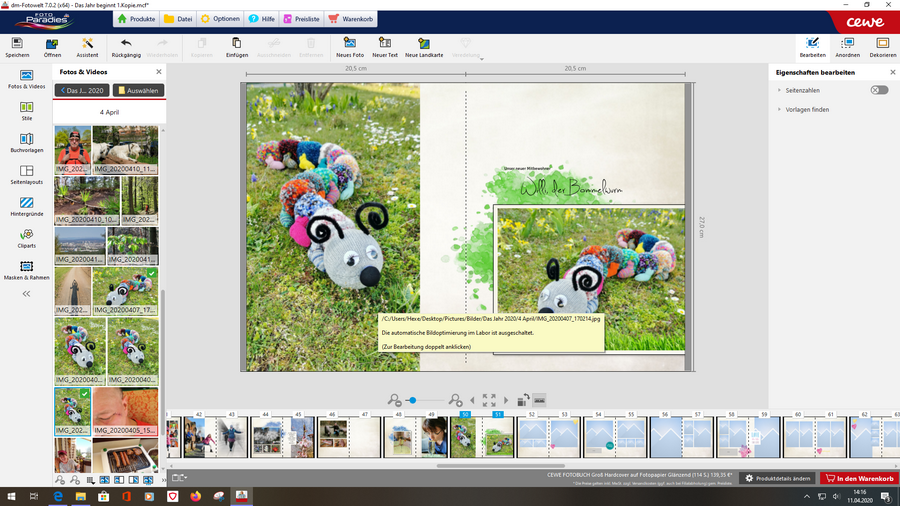Collapse the left sidebar with double chevron
This screenshot has width=900, height=506.
[27, 294]
